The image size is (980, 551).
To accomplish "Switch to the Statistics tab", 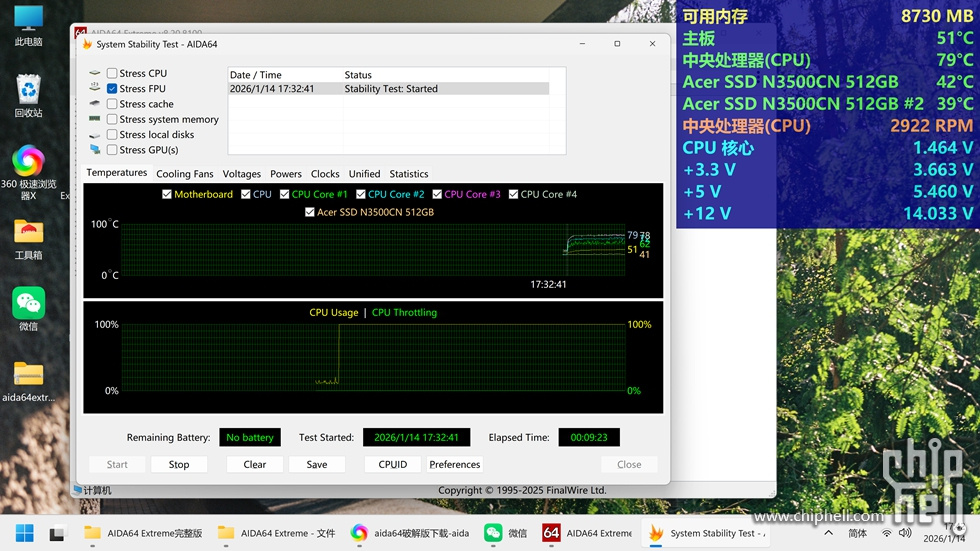I will tap(409, 174).
